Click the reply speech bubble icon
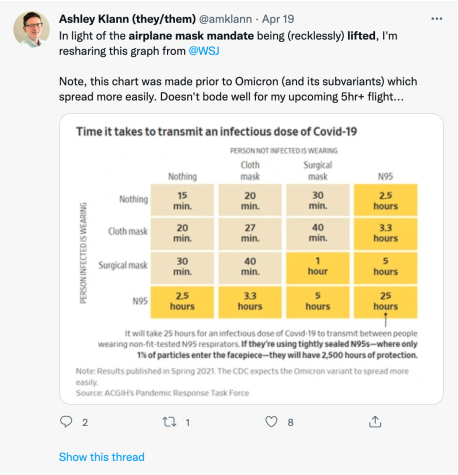This screenshot has height=475, width=458. point(66,422)
